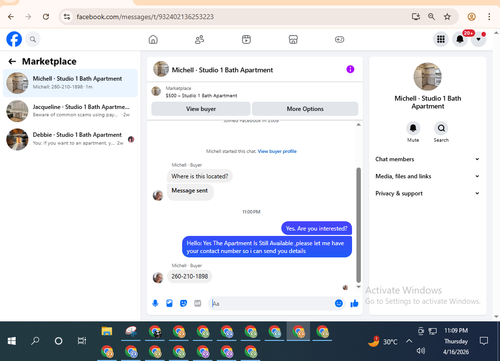
Task: Click the chat header title Michell Studio
Action: (x=222, y=70)
